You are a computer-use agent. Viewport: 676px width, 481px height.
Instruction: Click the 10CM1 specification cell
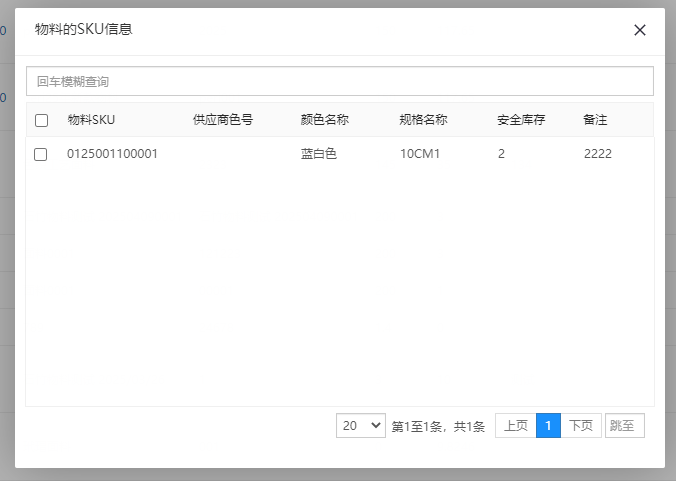420,154
